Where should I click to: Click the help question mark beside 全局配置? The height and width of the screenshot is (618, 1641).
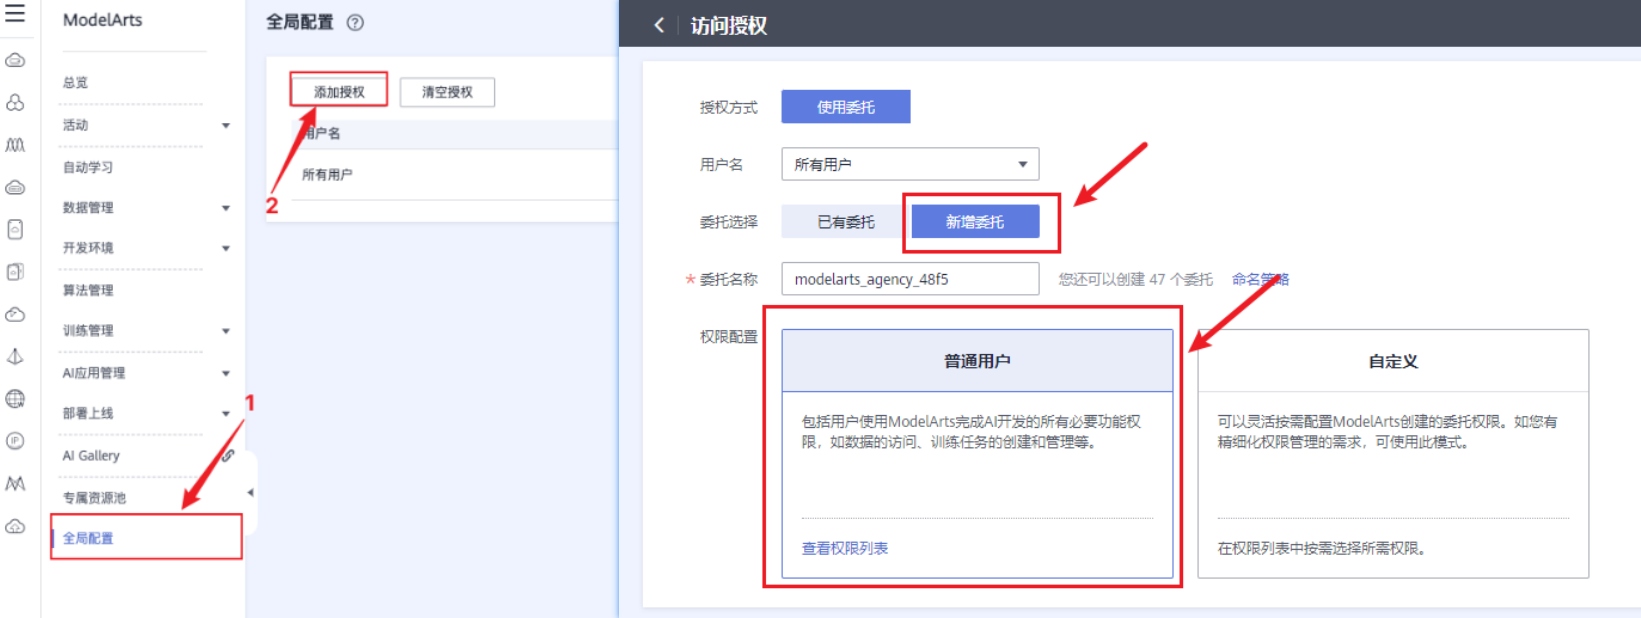coord(355,22)
